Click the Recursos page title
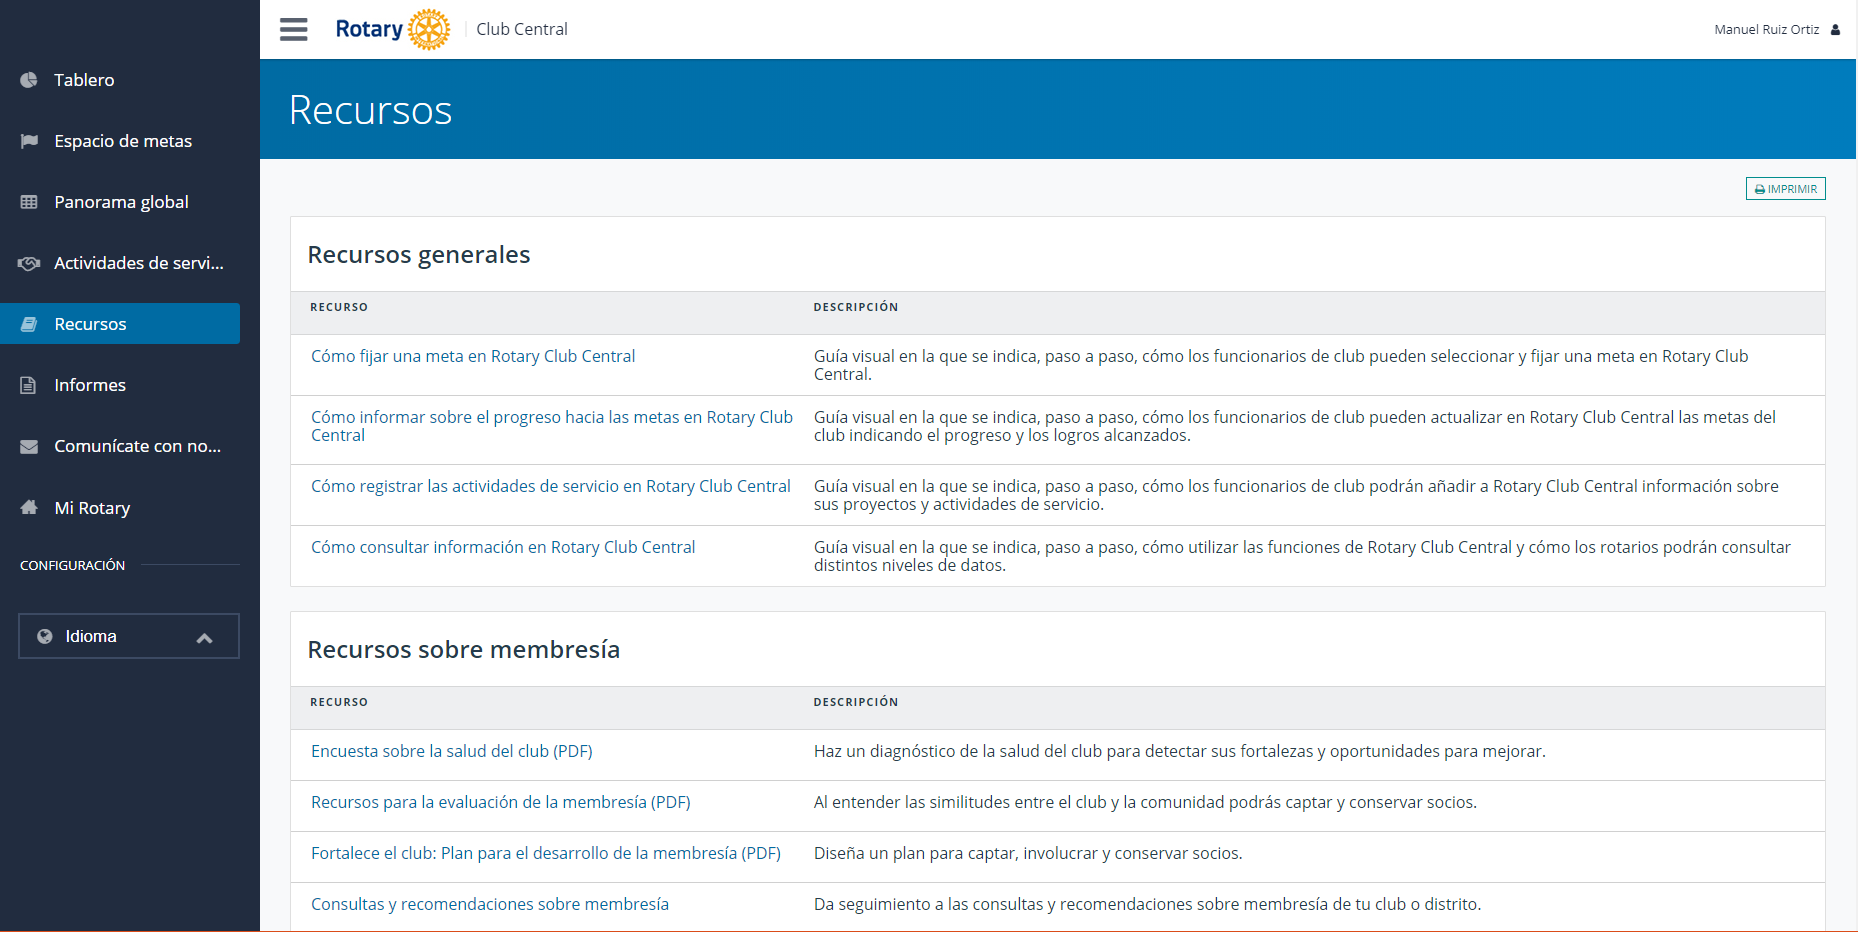The image size is (1858, 932). 370,110
